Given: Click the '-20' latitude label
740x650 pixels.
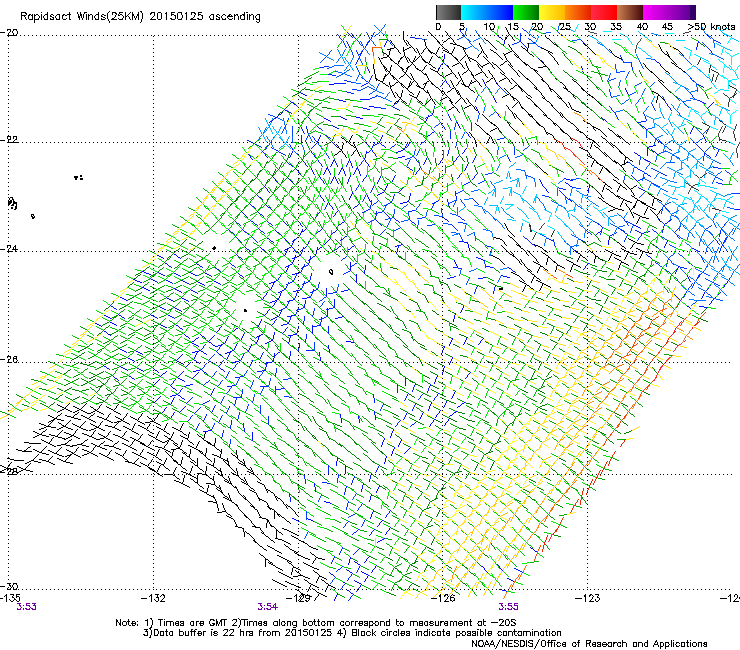Looking at the screenshot, I should [9, 33].
